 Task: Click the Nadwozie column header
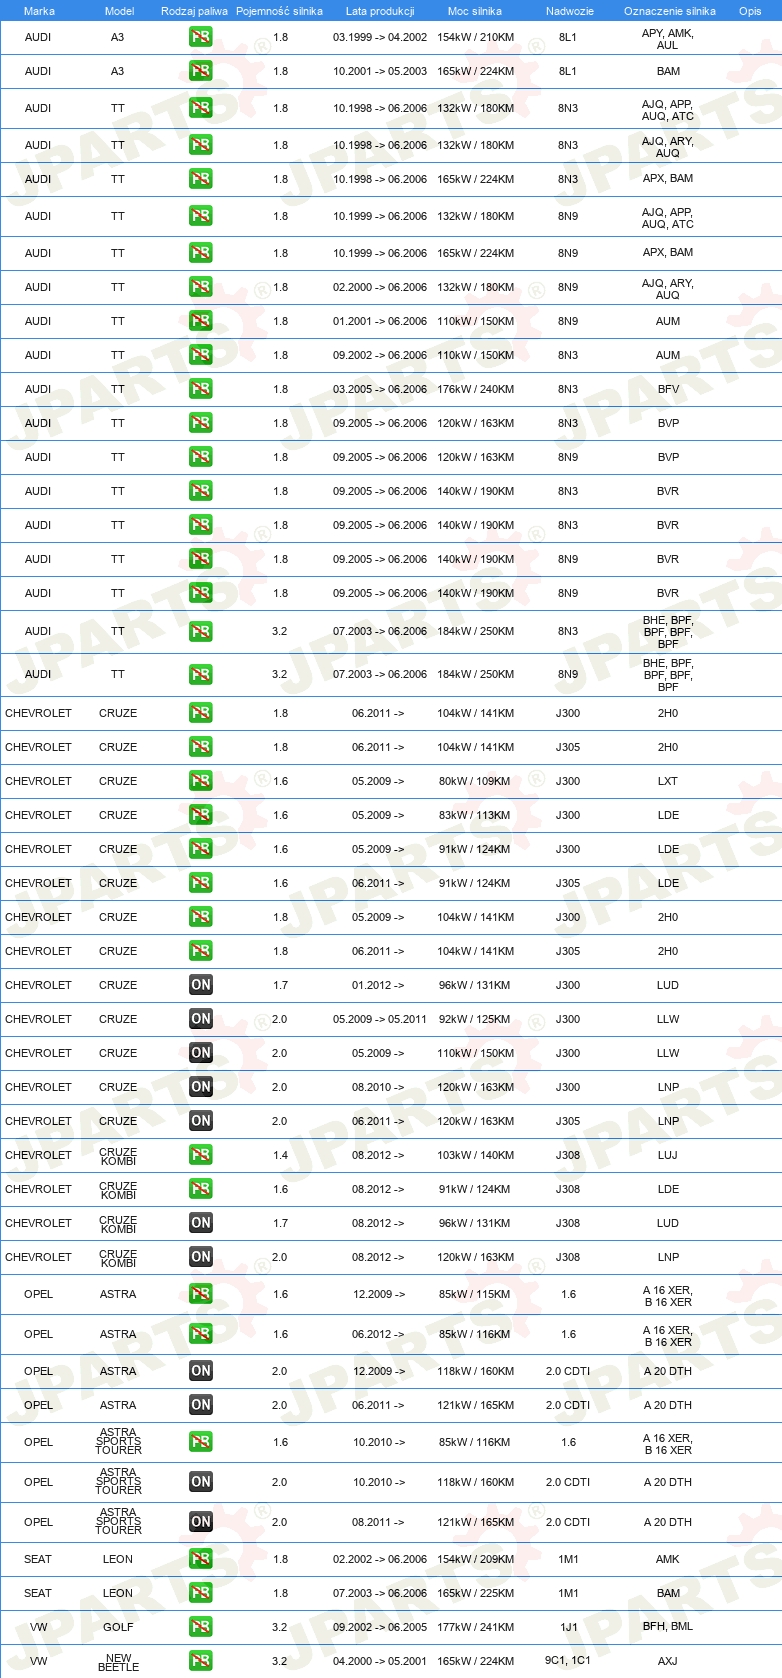570,11
